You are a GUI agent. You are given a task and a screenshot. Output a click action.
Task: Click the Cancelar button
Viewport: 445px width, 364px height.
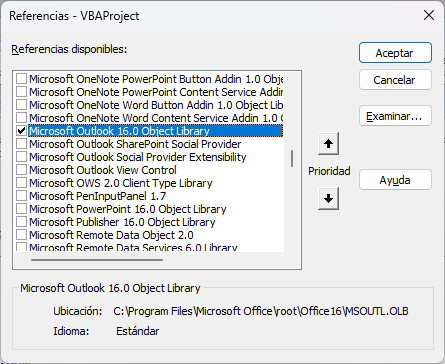[395, 80]
